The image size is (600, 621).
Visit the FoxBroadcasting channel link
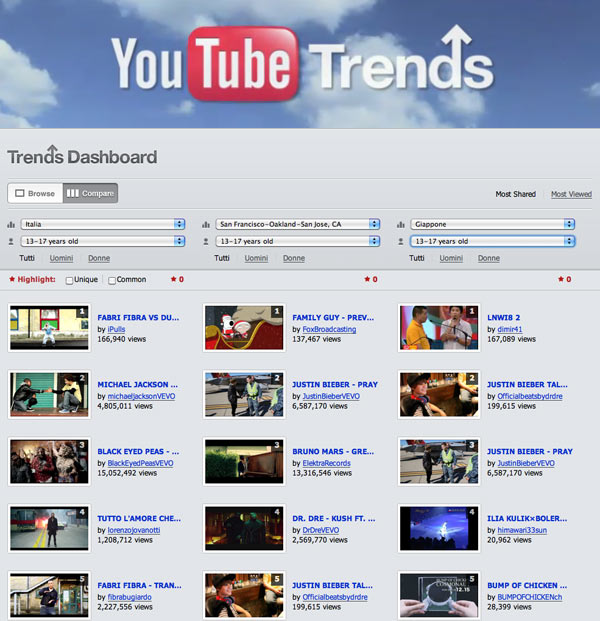(x=329, y=329)
